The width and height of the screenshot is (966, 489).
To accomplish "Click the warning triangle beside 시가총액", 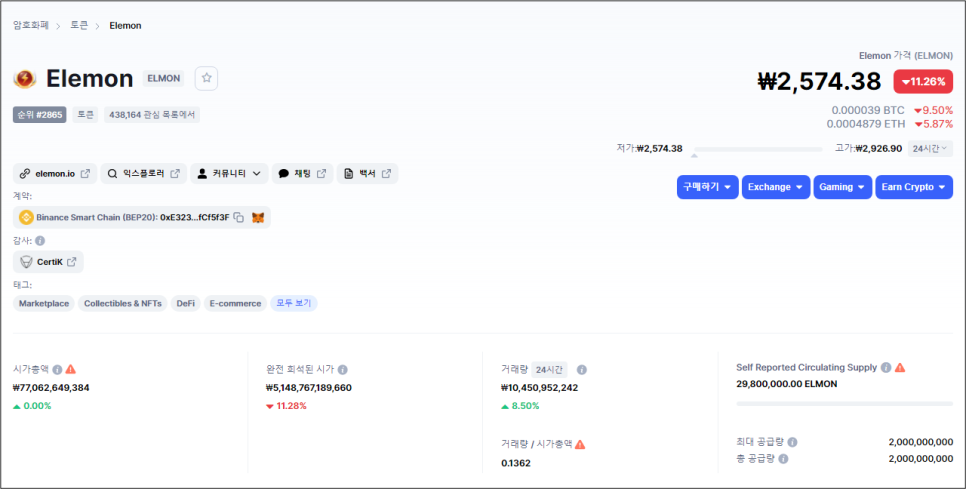I will pyautogui.click(x=71, y=370).
